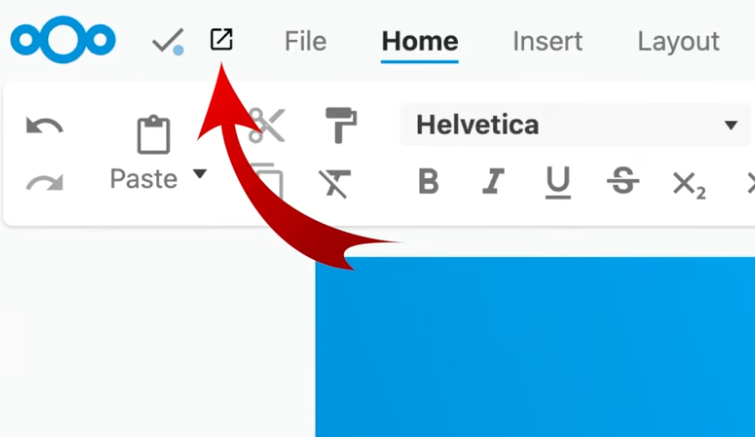Undo the last action
This screenshot has height=437, width=755.
44,126
